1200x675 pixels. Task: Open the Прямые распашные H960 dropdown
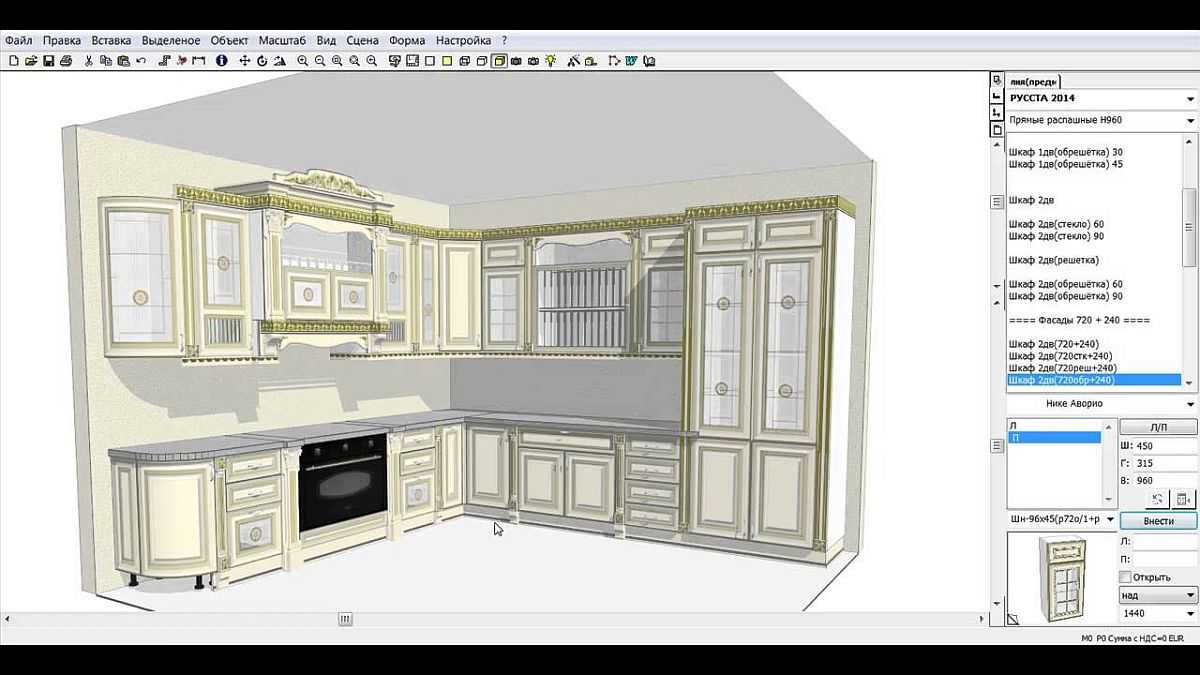(1190, 121)
